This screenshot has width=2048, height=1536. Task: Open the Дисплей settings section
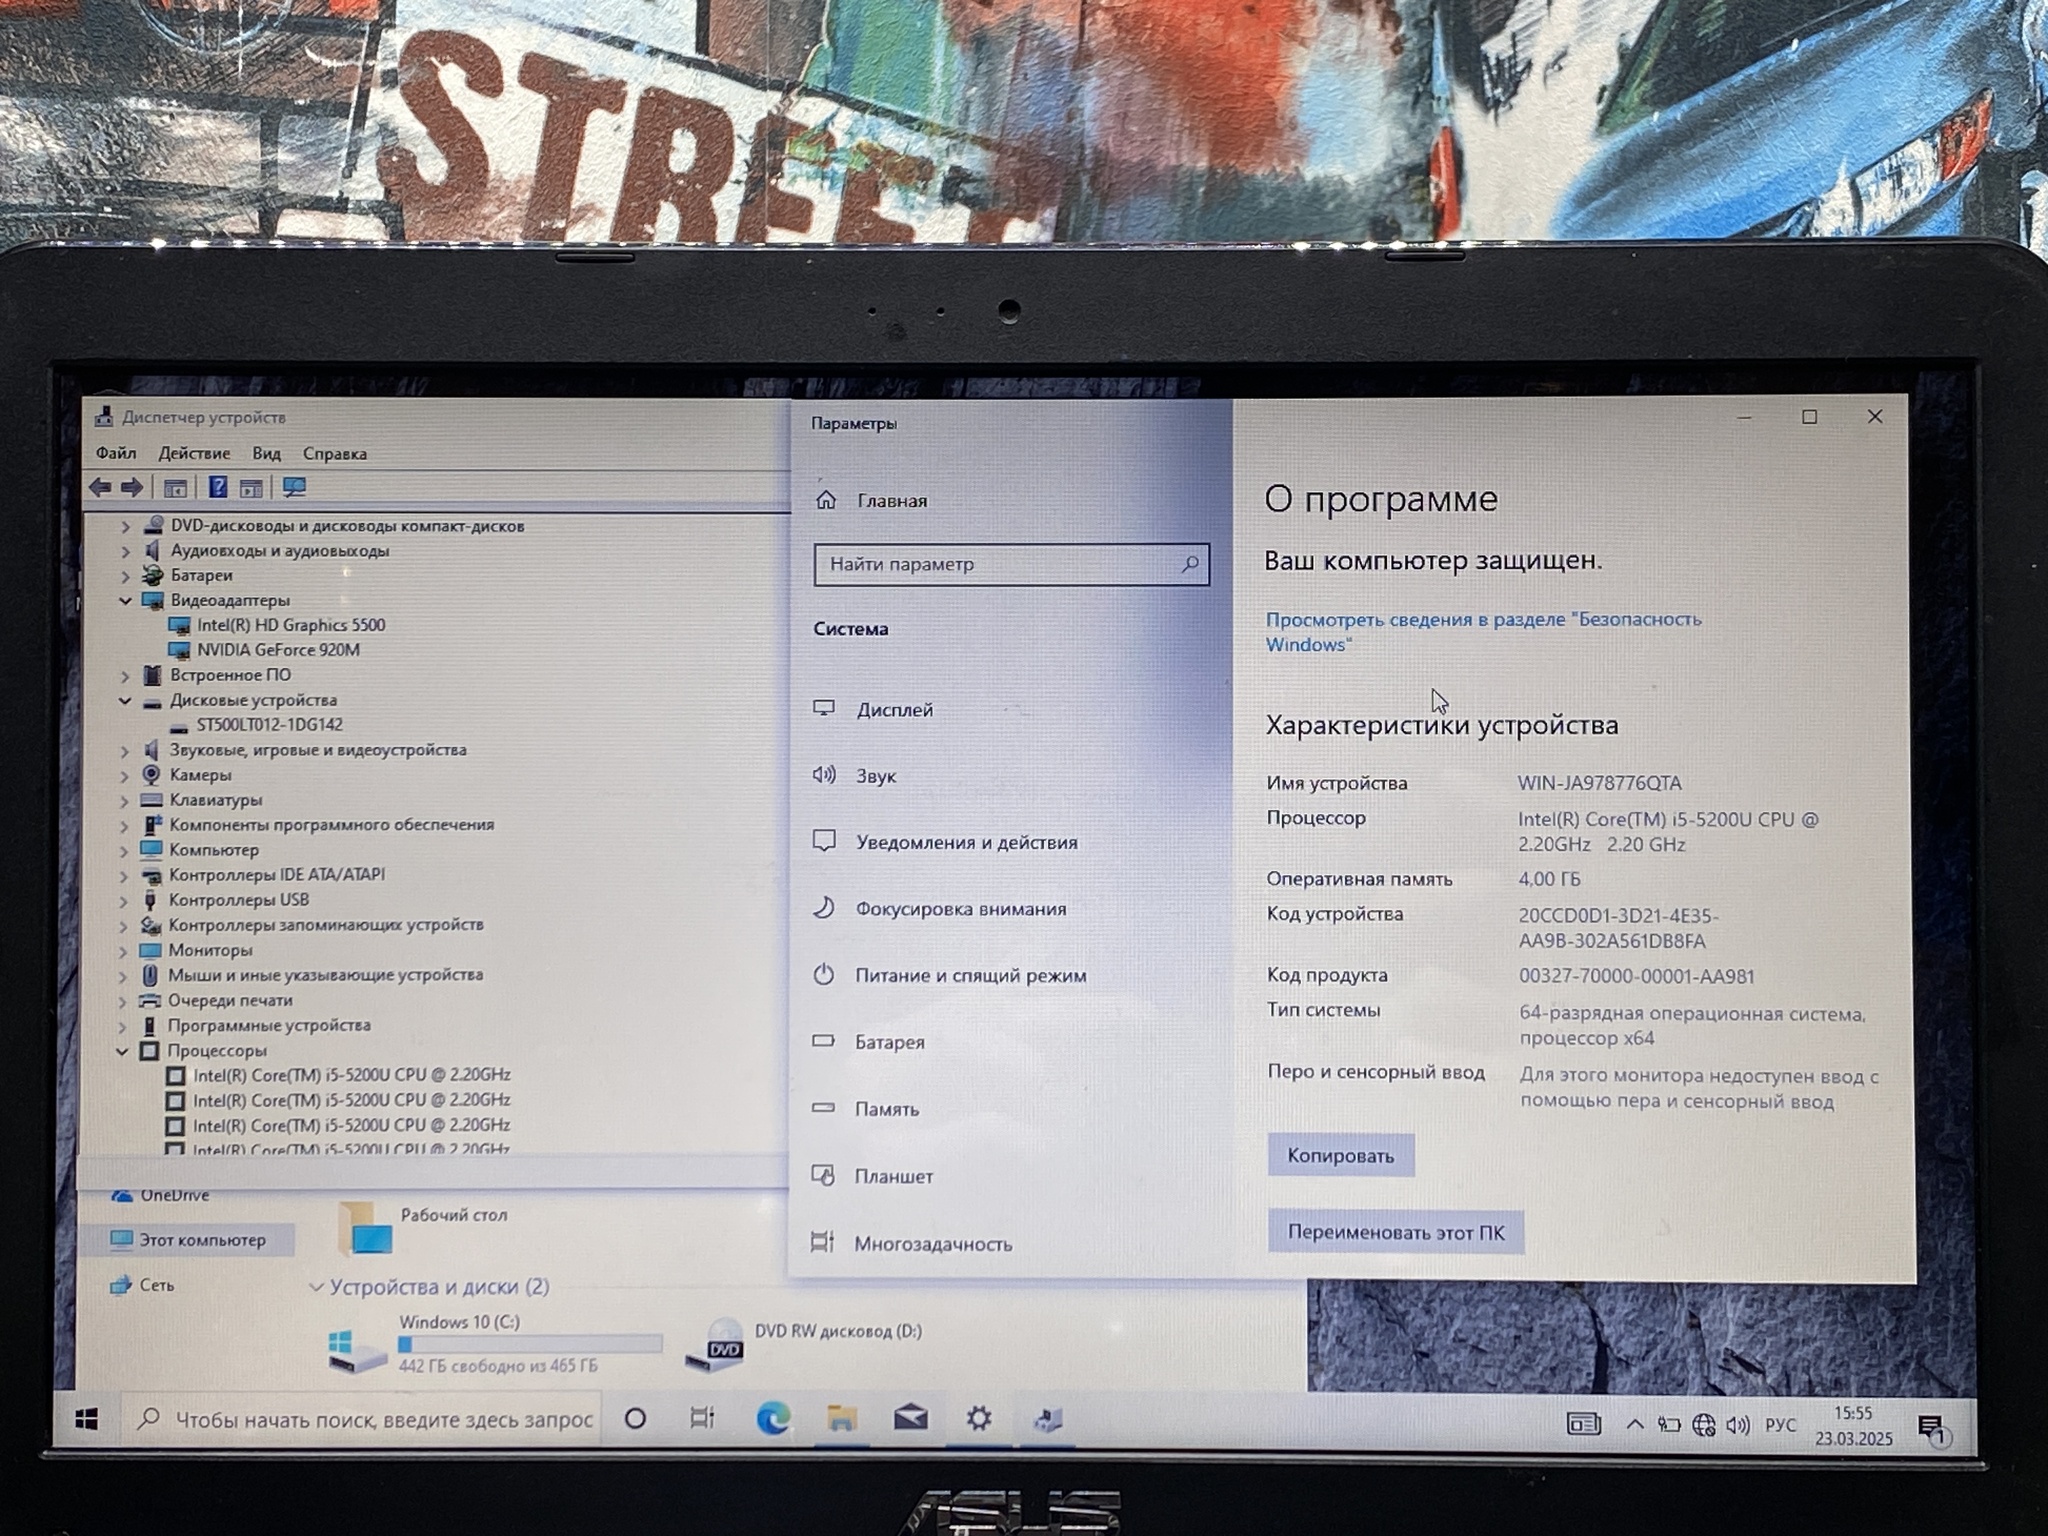point(894,710)
